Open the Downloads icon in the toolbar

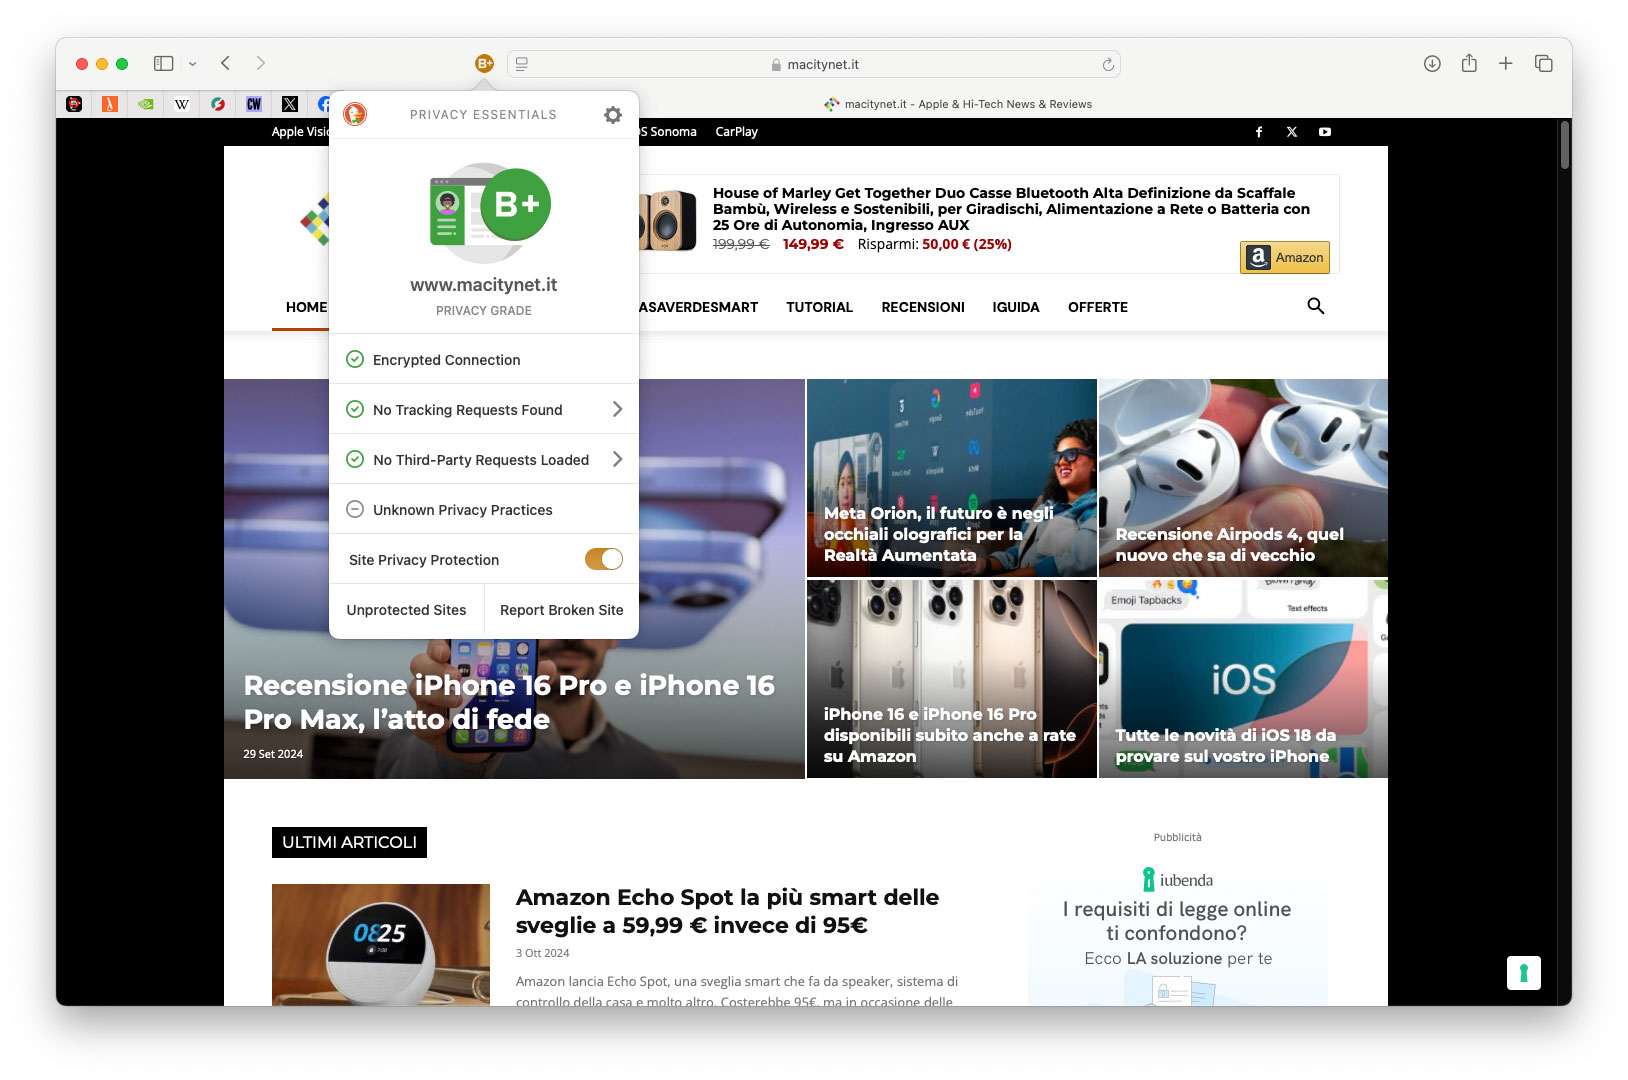[x=1432, y=63]
